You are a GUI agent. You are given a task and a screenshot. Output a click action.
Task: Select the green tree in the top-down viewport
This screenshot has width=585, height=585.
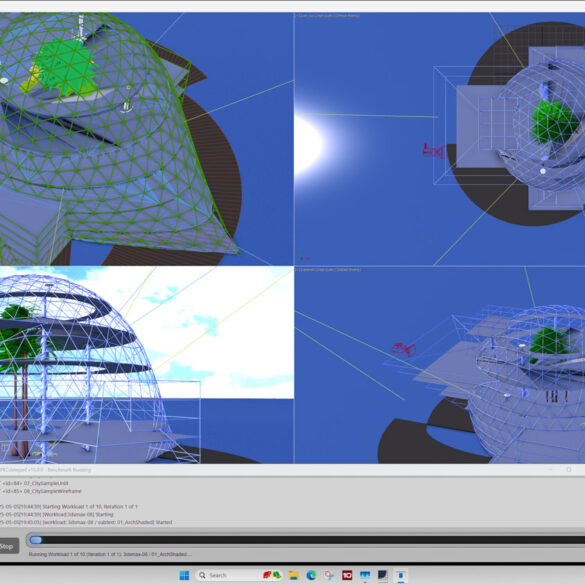click(554, 122)
